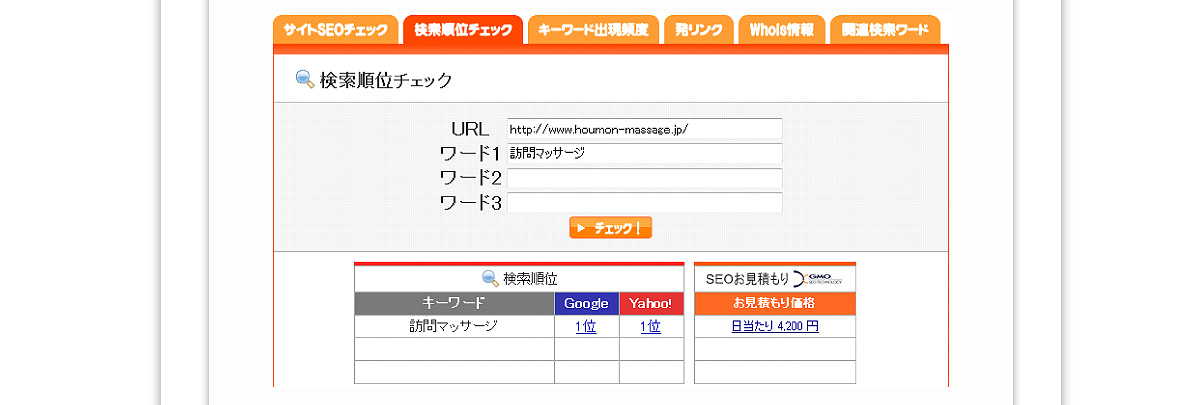Click the 訪問マッサージ keyword cell
This screenshot has width=1200, height=405.
click(x=454, y=327)
